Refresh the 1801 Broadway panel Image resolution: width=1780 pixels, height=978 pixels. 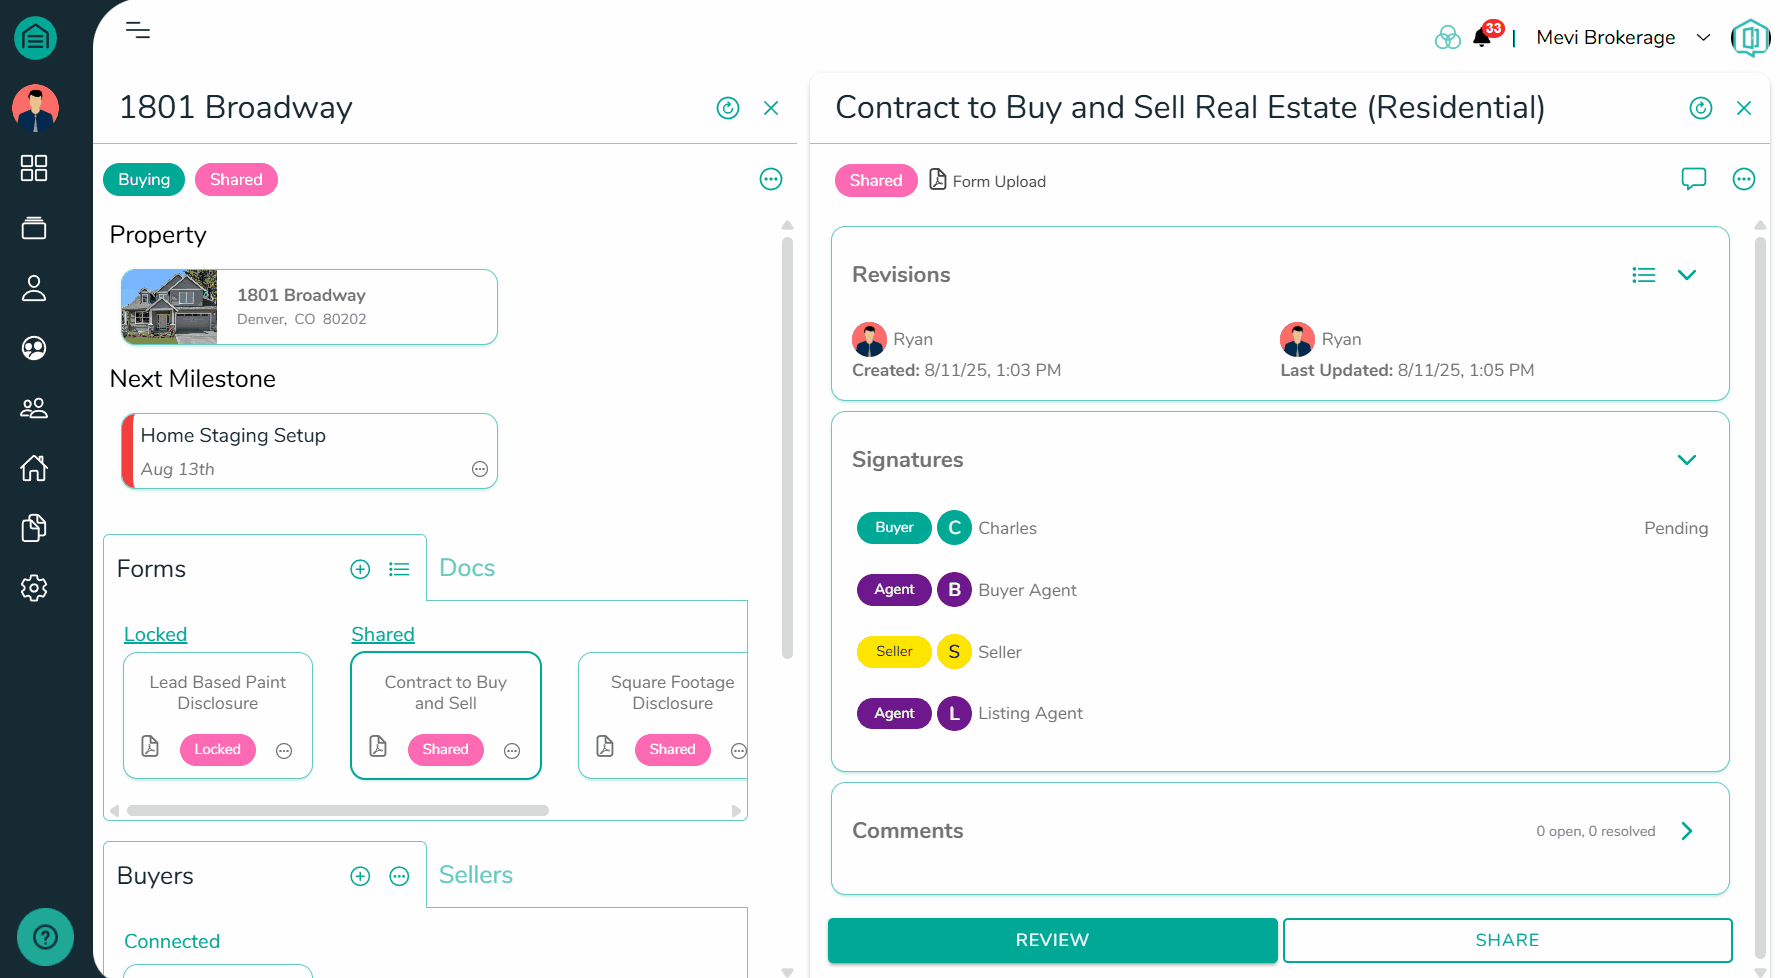tap(728, 108)
